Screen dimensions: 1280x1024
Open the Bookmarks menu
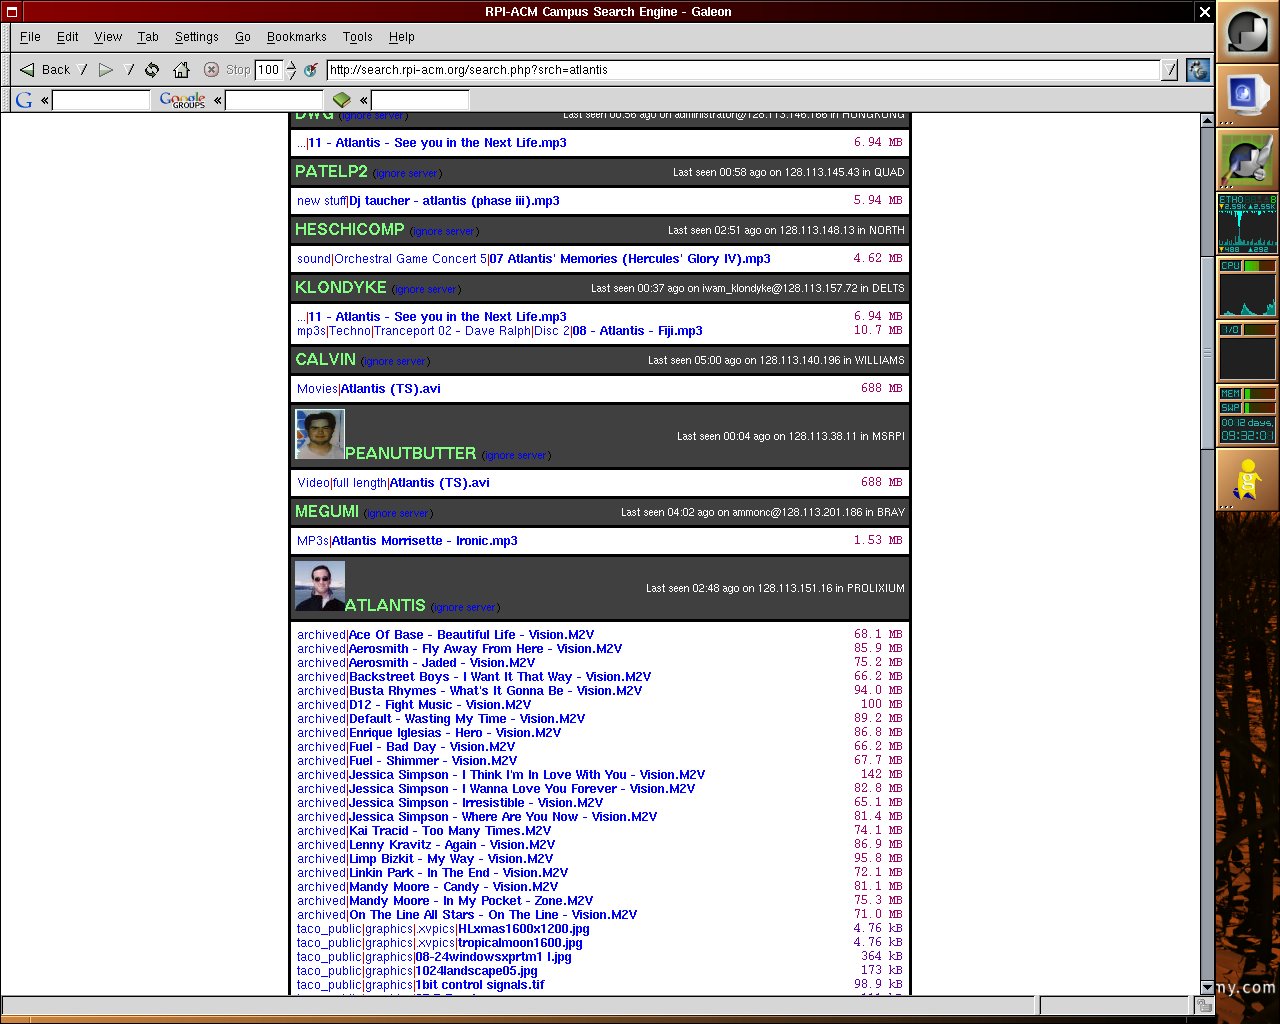pyautogui.click(x=296, y=37)
